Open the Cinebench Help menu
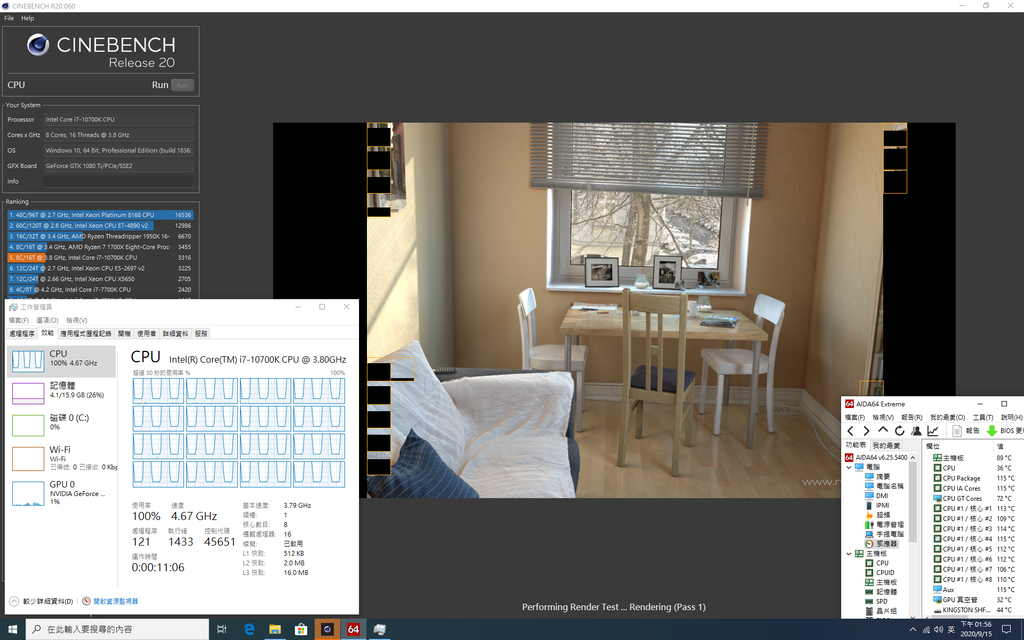This screenshot has height=640, width=1024. tap(27, 18)
